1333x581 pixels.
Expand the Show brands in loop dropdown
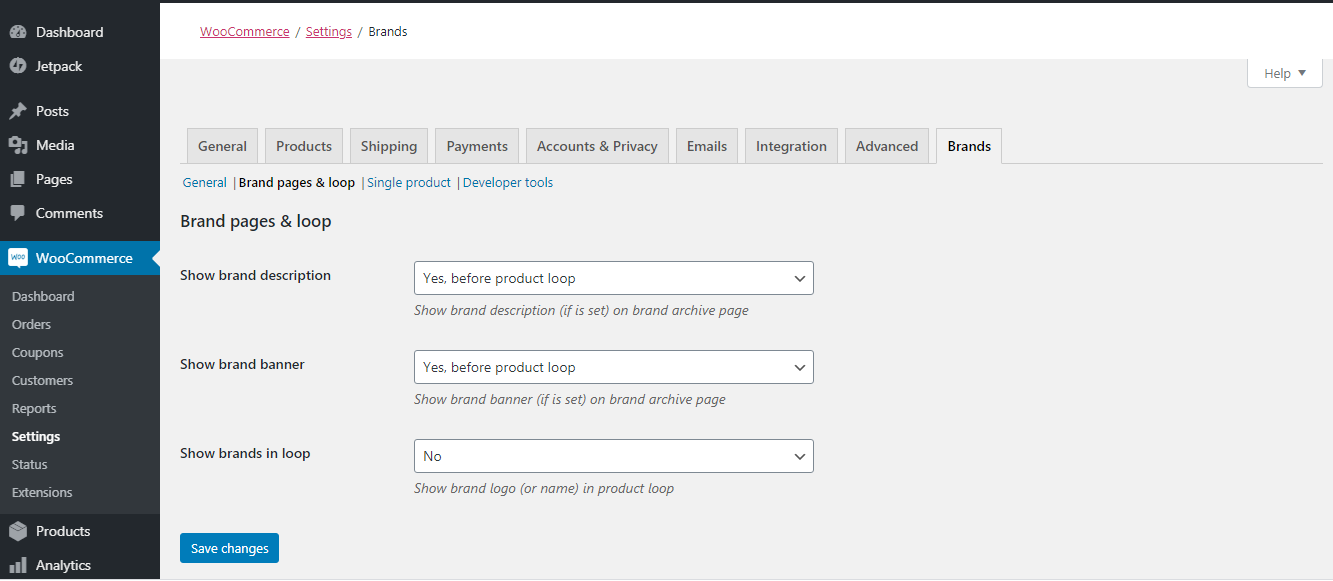coord(613,455)
